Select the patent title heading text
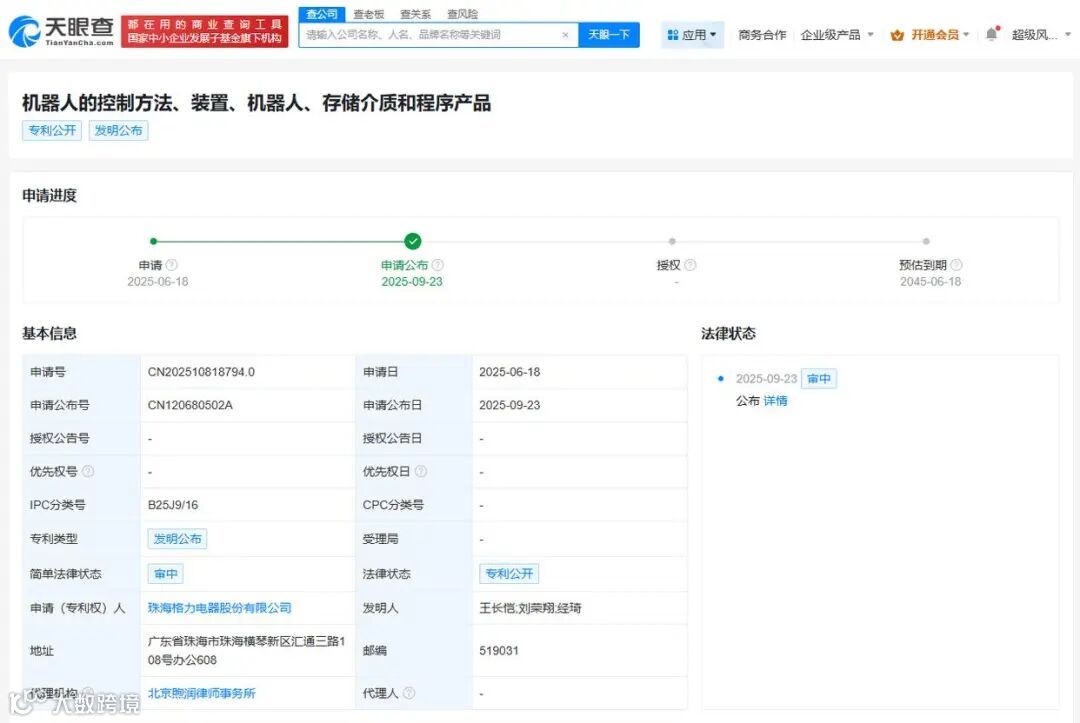 coord(256,103)
